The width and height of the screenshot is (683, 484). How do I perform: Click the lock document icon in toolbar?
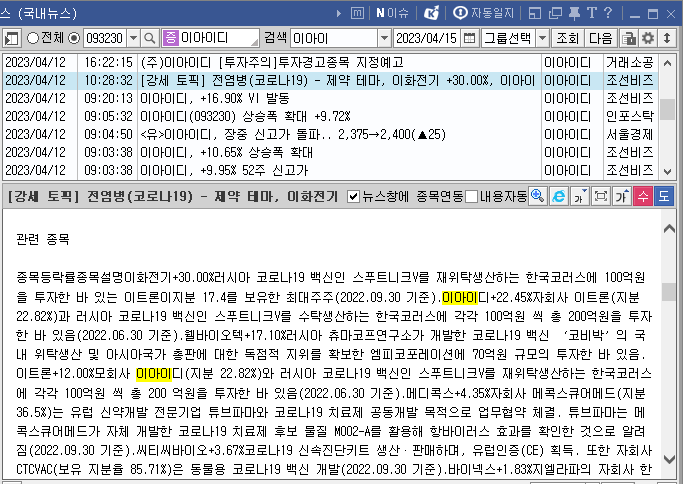point(628,38)
